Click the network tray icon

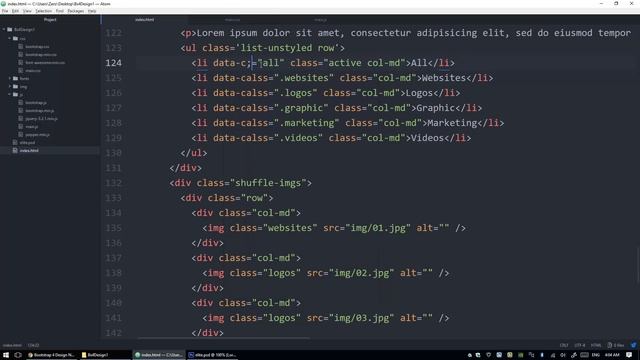(x=553, y=355)
